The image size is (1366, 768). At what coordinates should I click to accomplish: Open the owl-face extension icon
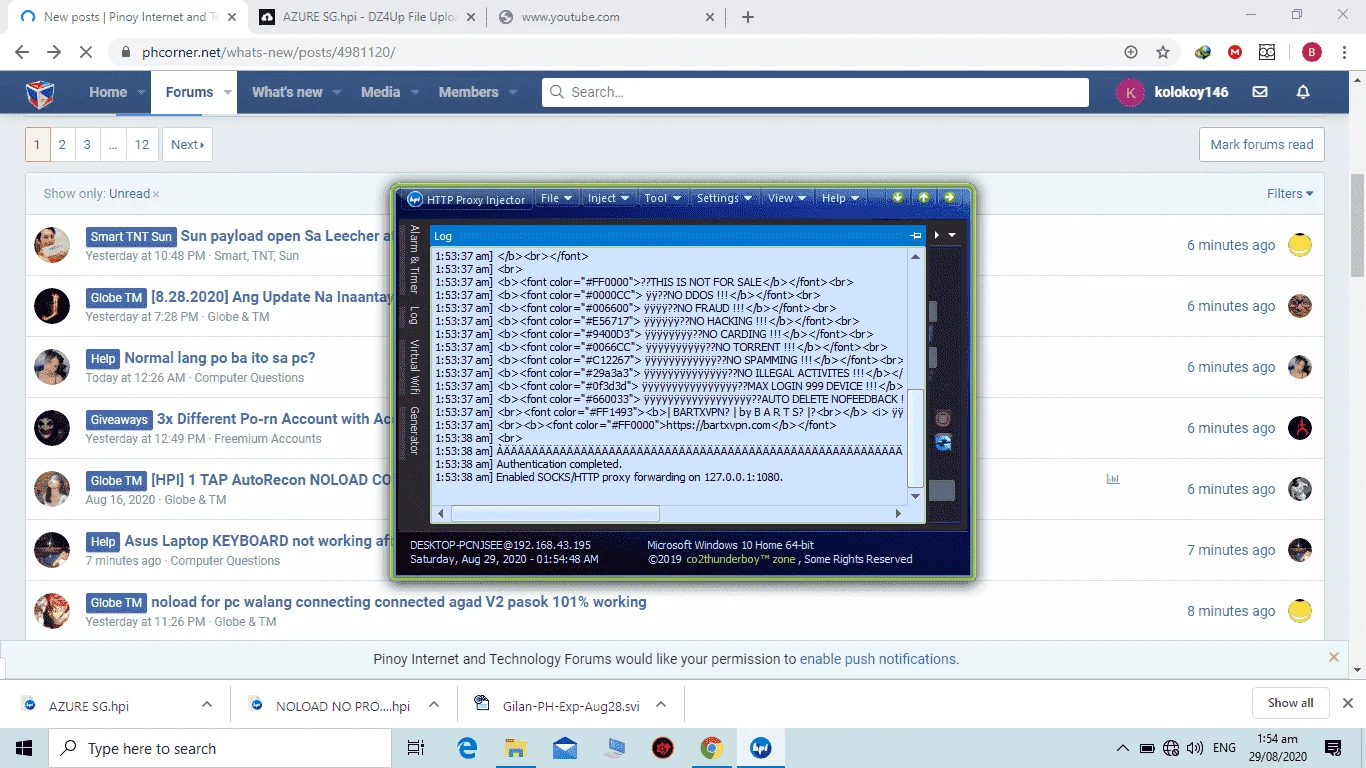click(x=1267, y=52)
